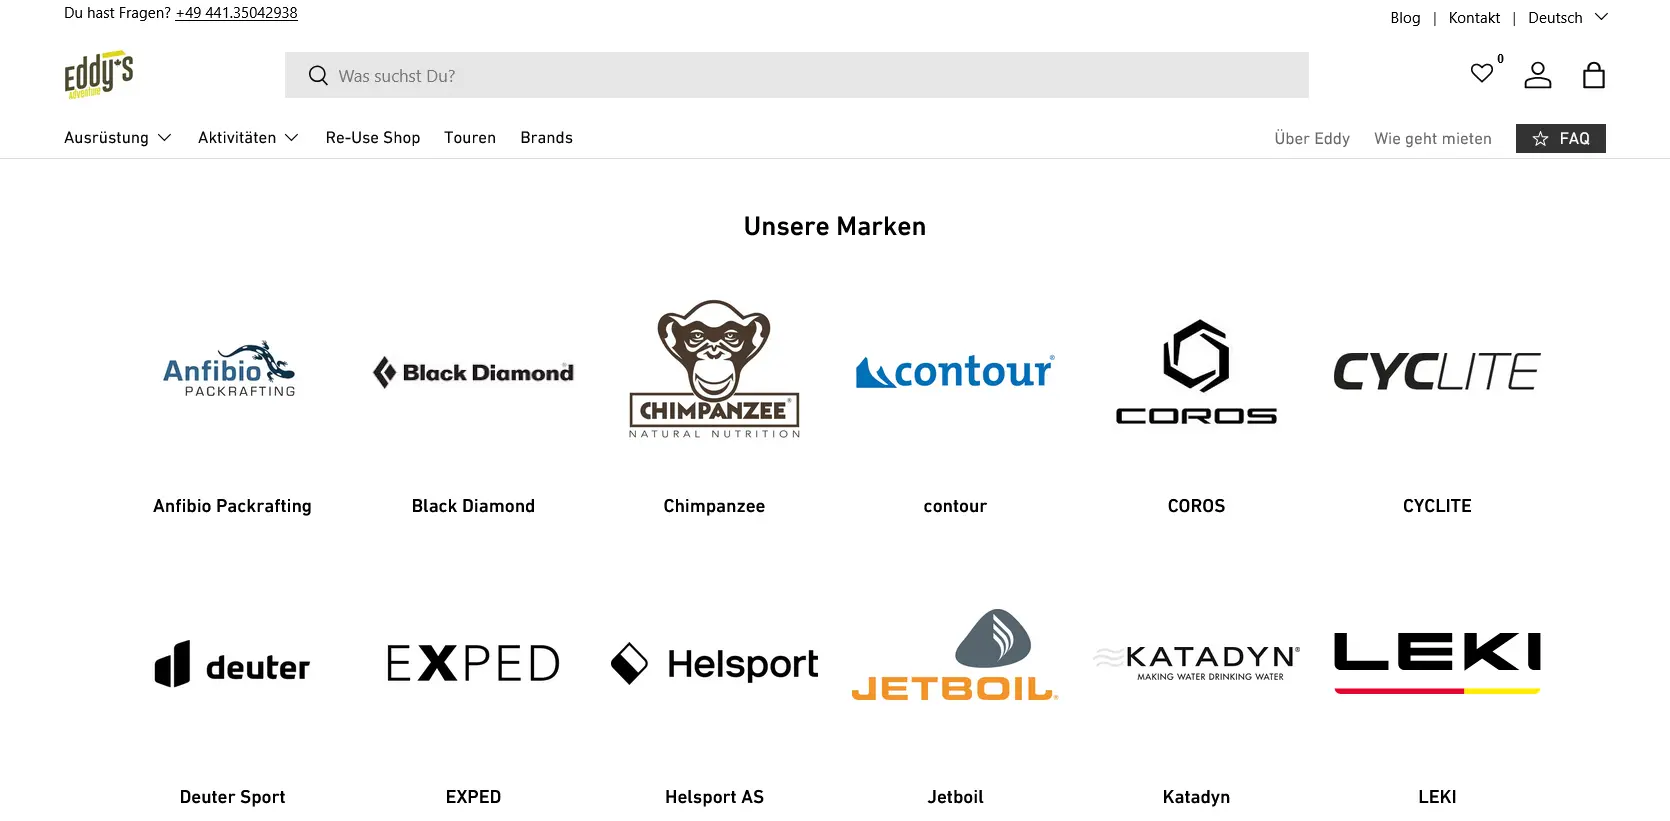Screen dimensions: 1670x821
Task: Click the COROS brand logo
Action: pos(1196,372)
